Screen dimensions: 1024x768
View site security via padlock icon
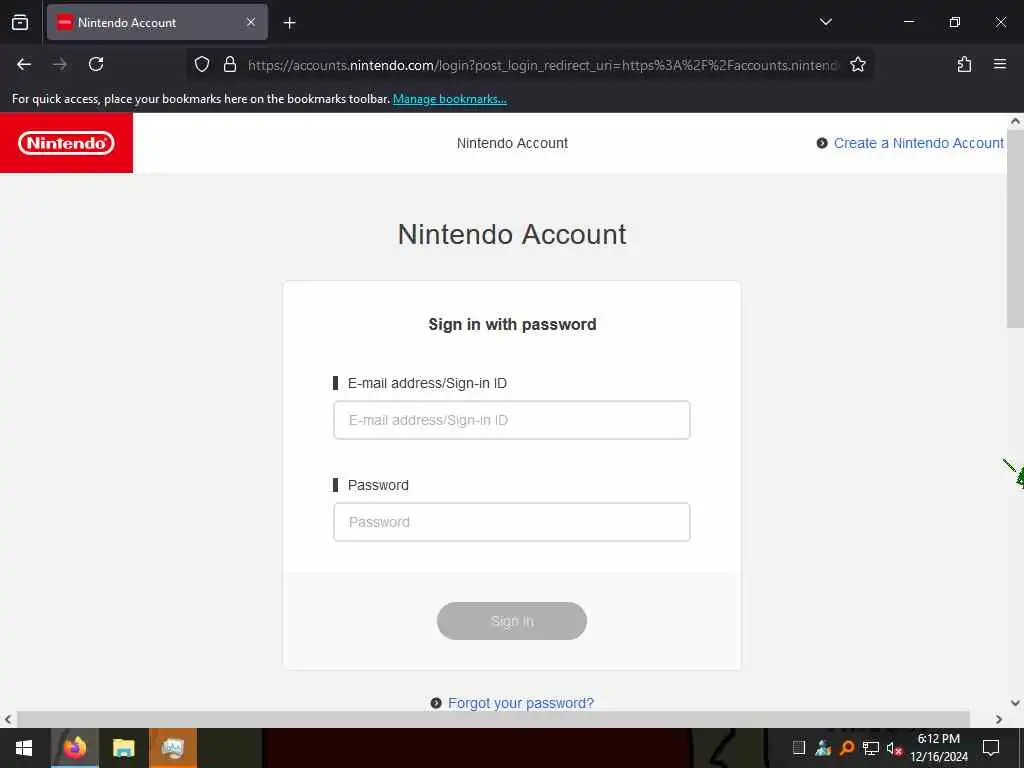click(230, 64)
